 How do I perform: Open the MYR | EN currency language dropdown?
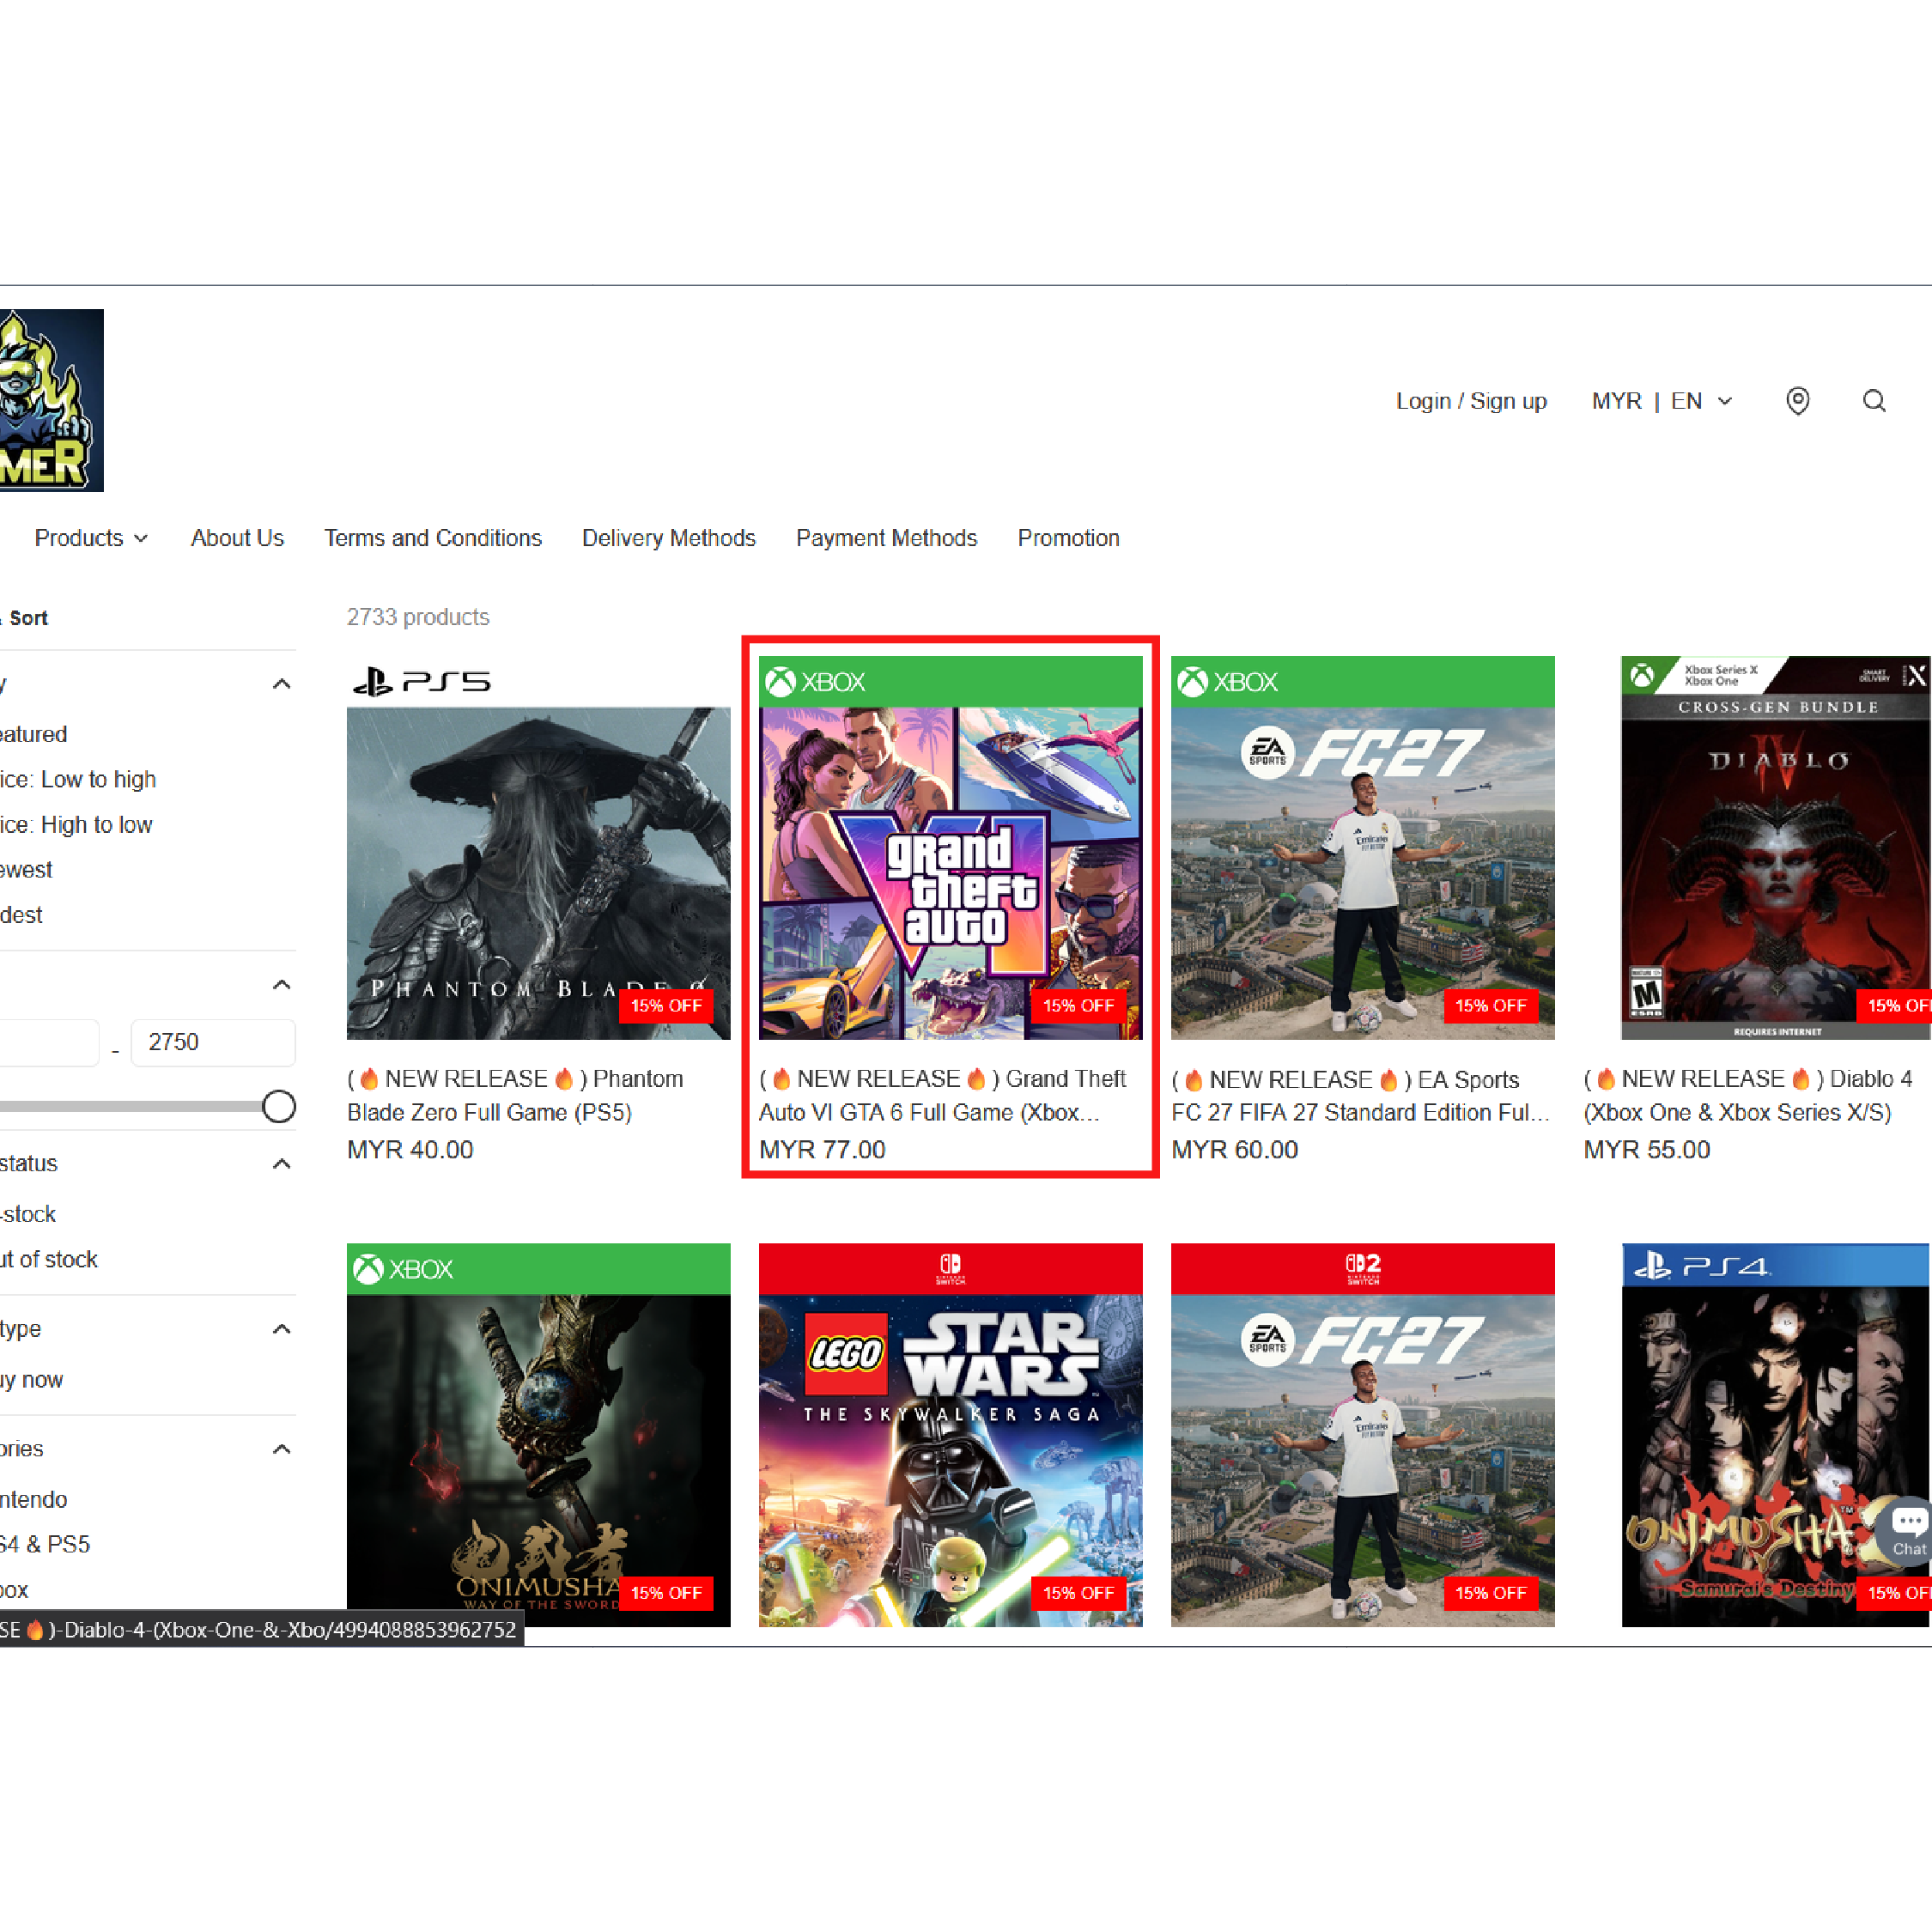pyautogui.click(x=1661, y=401)
